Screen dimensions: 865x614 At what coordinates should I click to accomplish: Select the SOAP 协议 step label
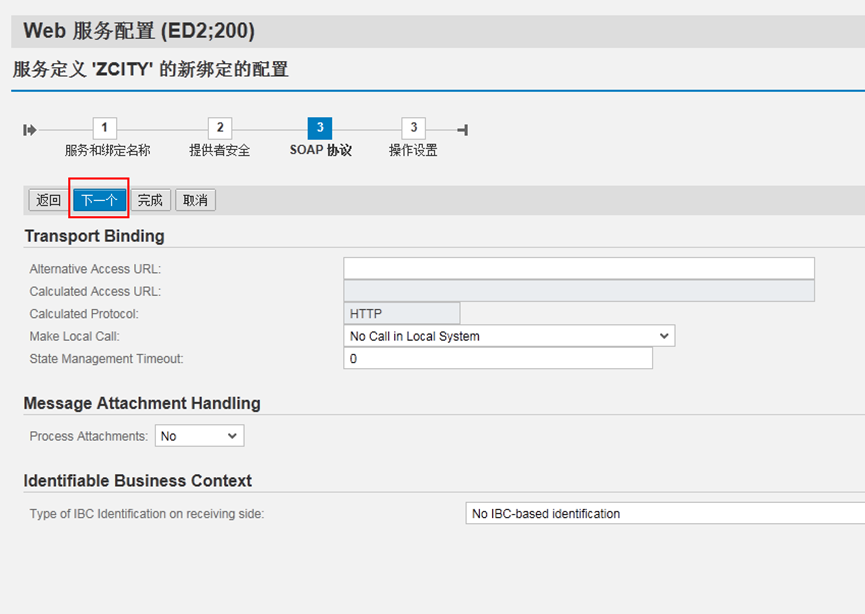tap(320, 151)
